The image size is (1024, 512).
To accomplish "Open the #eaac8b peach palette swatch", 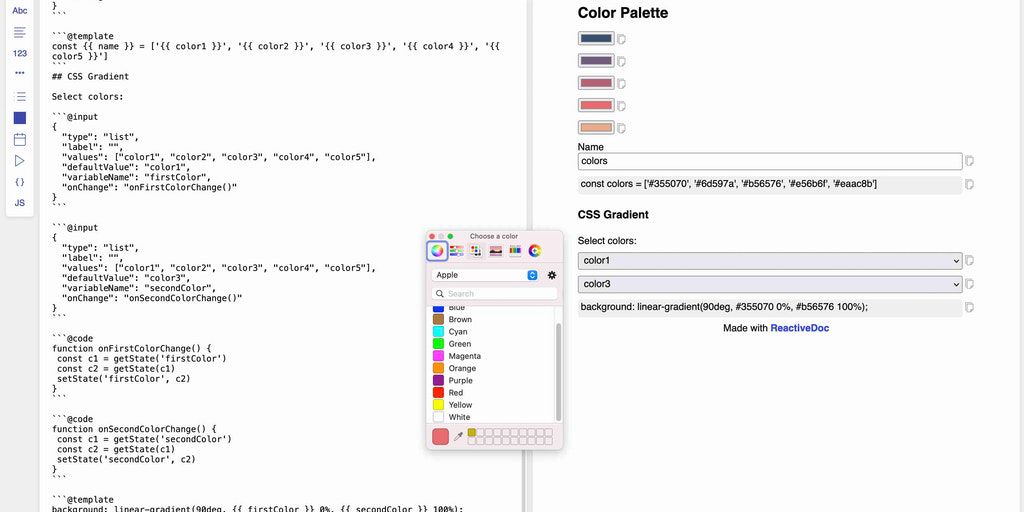I will [596, 127].
